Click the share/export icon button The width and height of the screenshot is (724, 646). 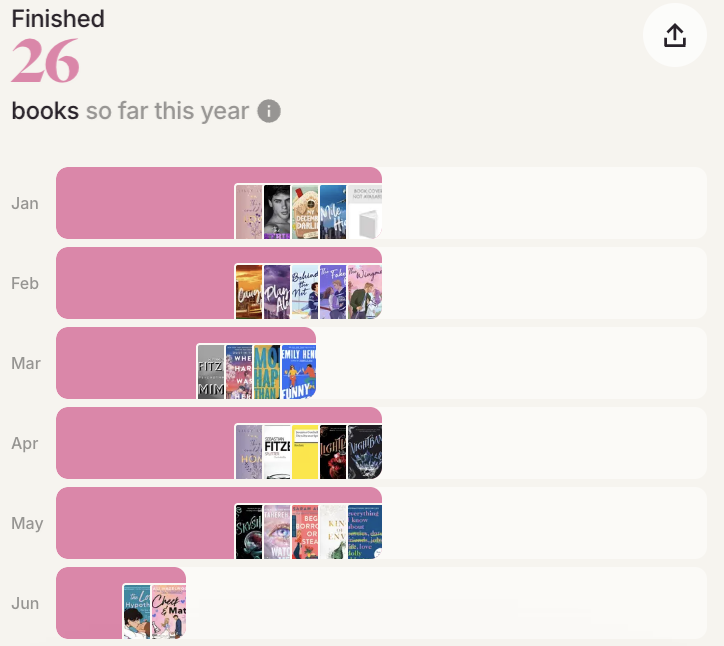click(x=675, y=35)
